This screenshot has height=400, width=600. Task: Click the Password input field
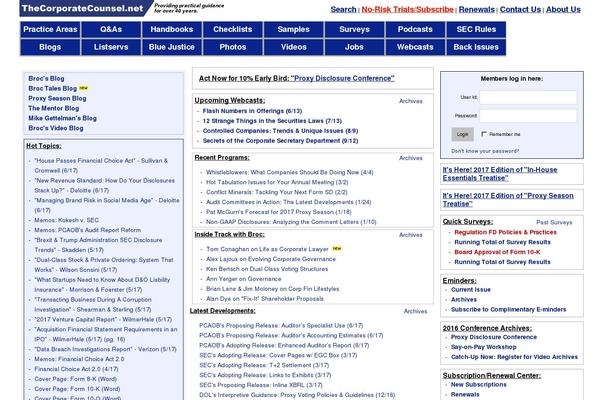point(528,116)
